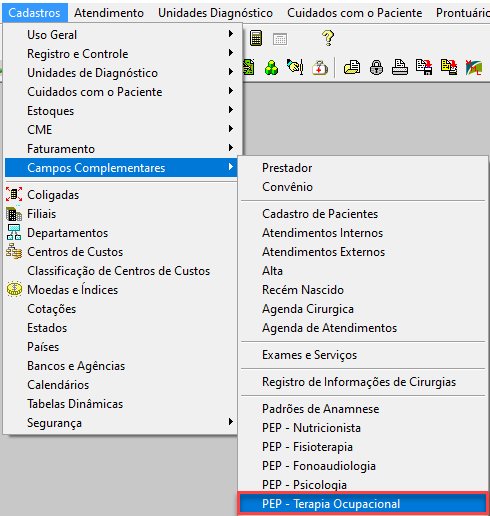
Task: Click the folder with document icon
Action: point(352,67)
